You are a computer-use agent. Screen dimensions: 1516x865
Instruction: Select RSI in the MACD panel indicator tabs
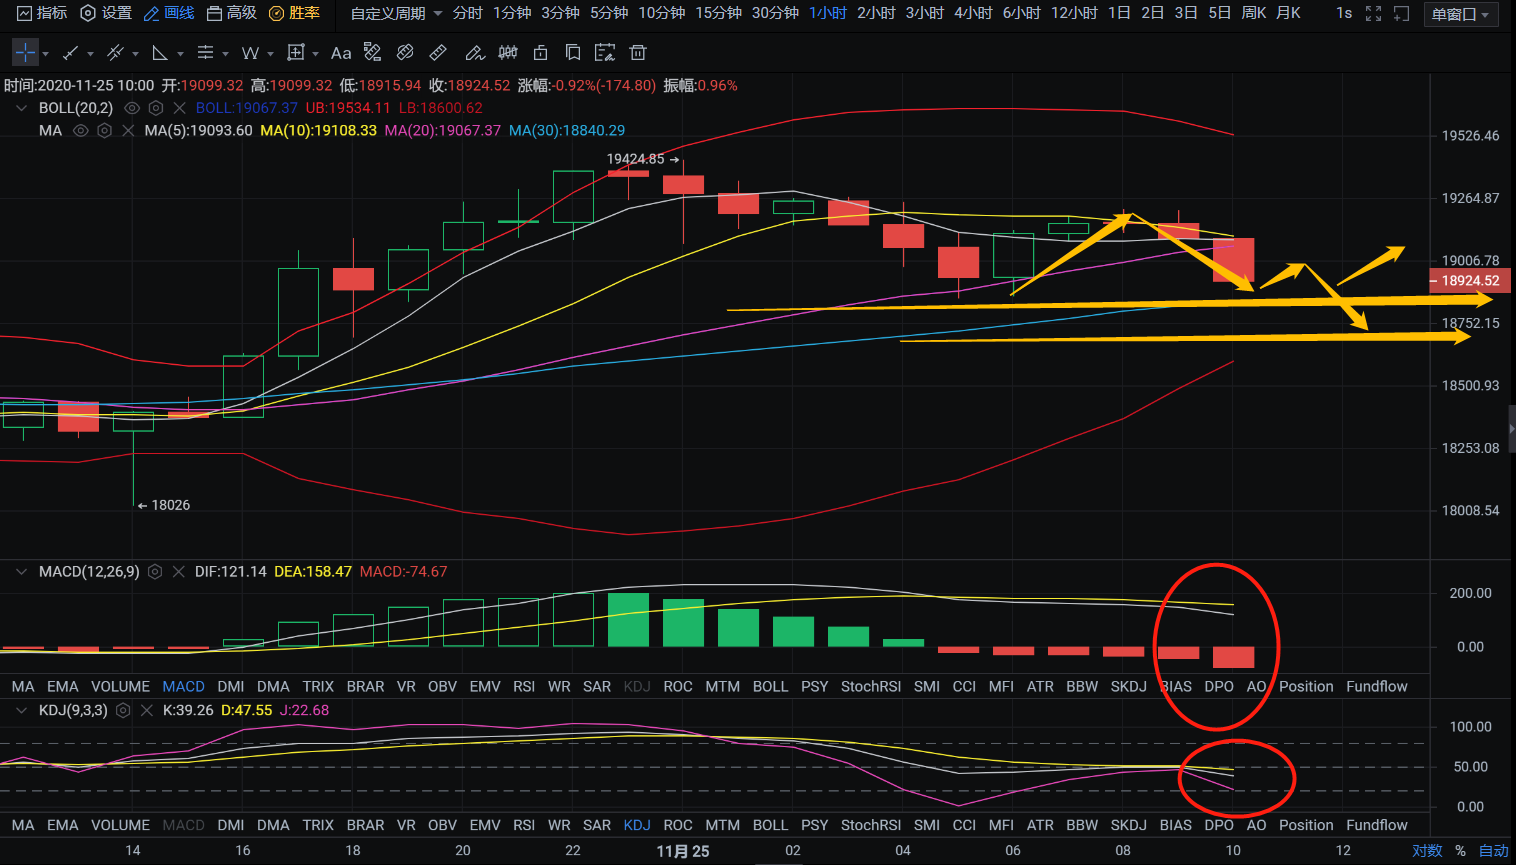[x=524, y=687]
